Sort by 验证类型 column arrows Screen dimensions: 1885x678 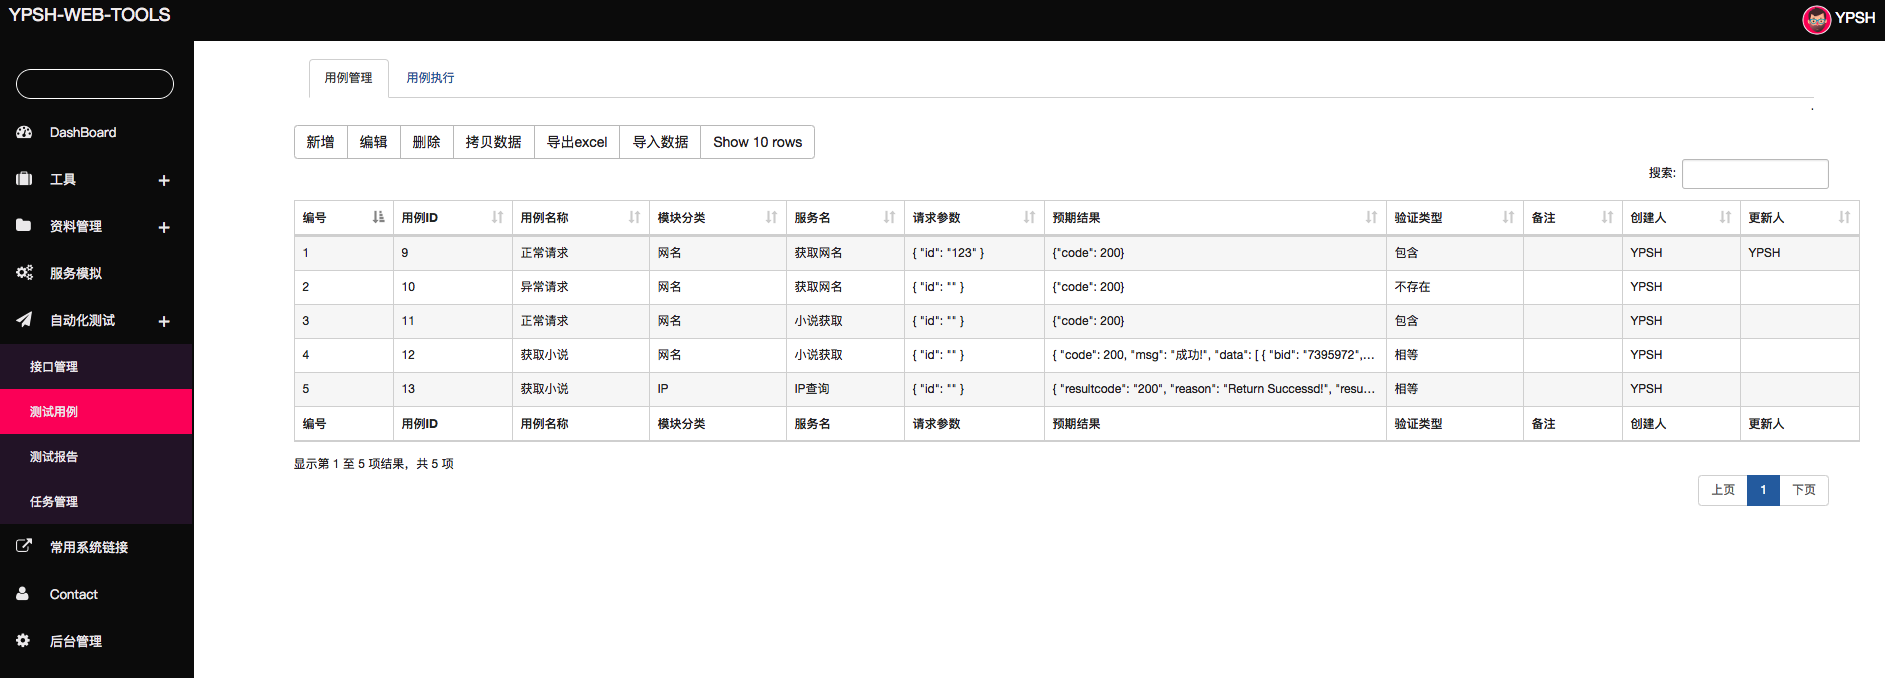(x=1508, y=217)
